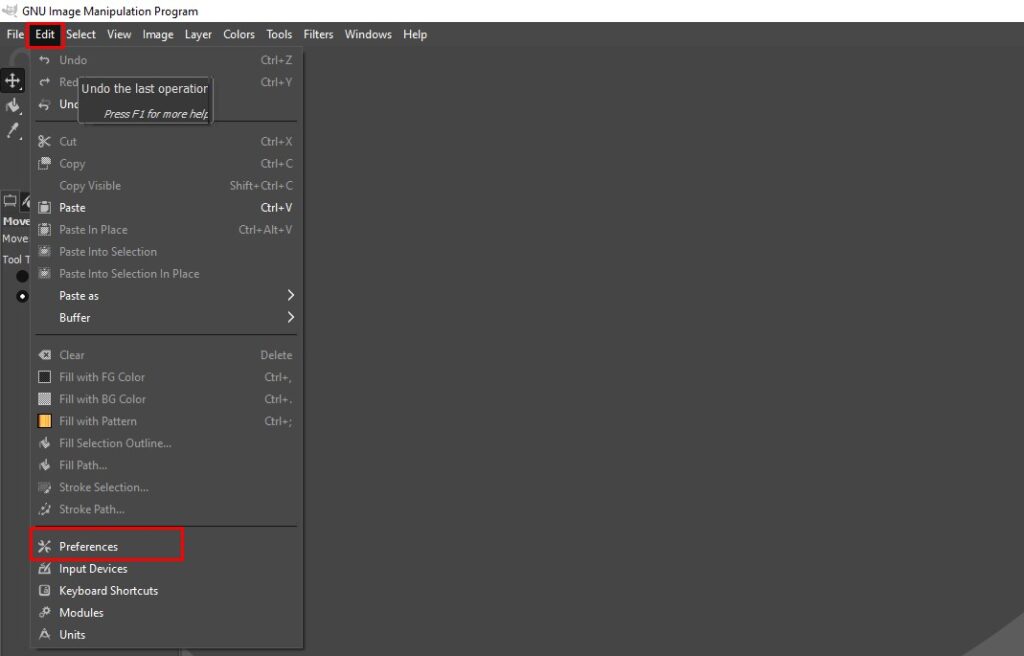1024x656 pixels.
Task: Pick the Color Picker eyedropper tool
Action: 13,130
